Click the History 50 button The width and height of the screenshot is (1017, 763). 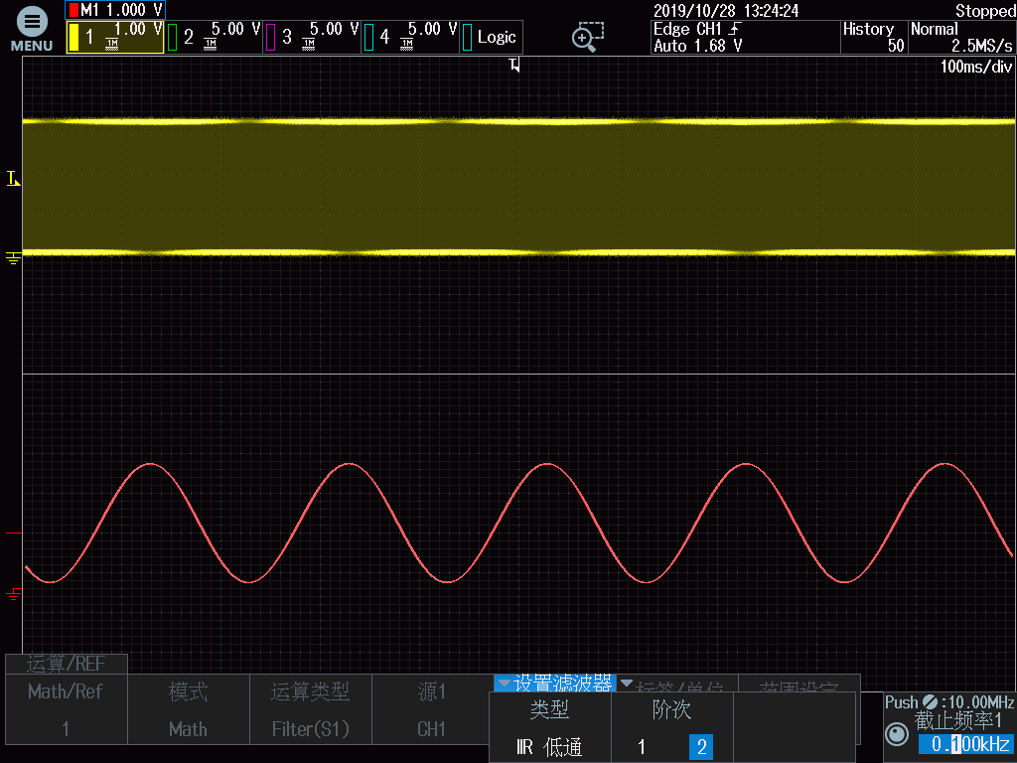click(873, 37)
